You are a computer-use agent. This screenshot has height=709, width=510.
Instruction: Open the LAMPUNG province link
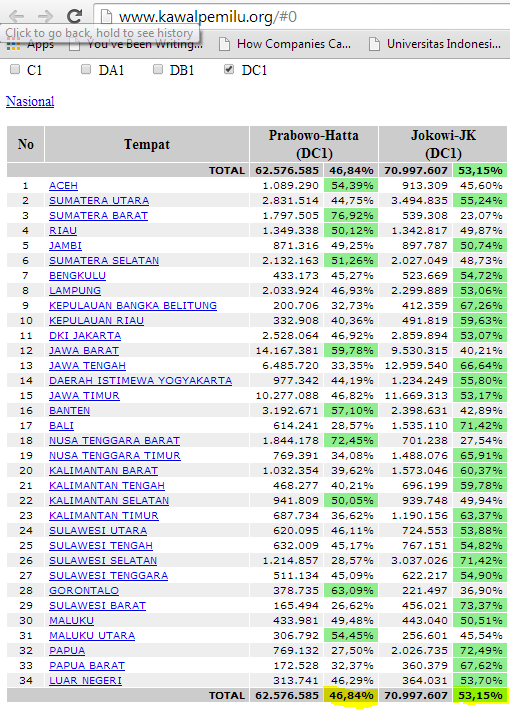click(75, 290)
